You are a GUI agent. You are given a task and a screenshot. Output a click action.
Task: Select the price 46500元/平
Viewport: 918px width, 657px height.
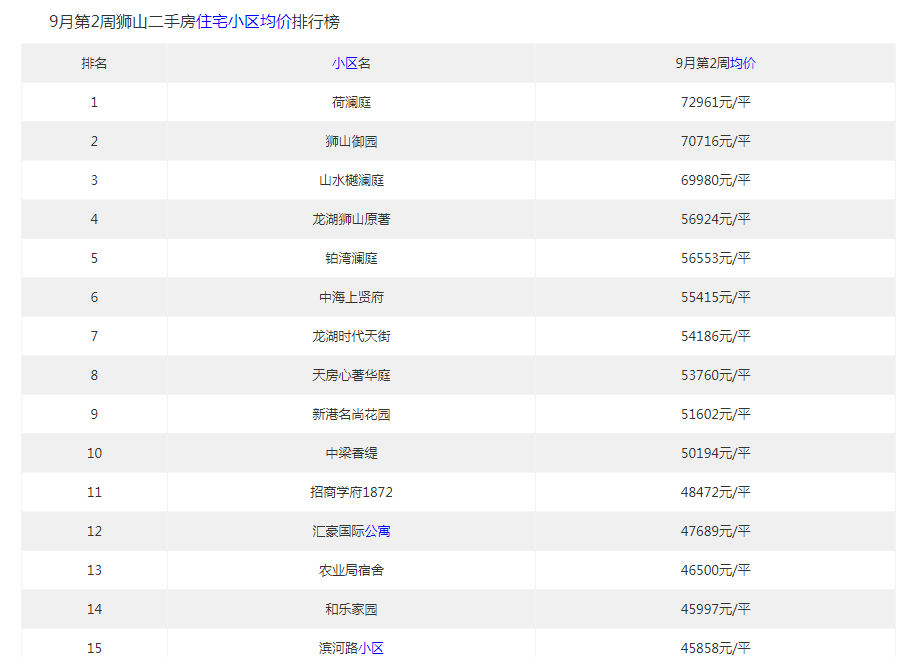click(x=715, y=570)
